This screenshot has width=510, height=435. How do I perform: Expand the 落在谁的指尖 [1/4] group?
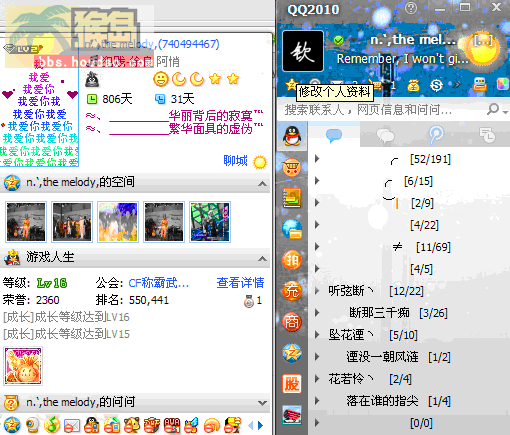[x=317, y=401]
